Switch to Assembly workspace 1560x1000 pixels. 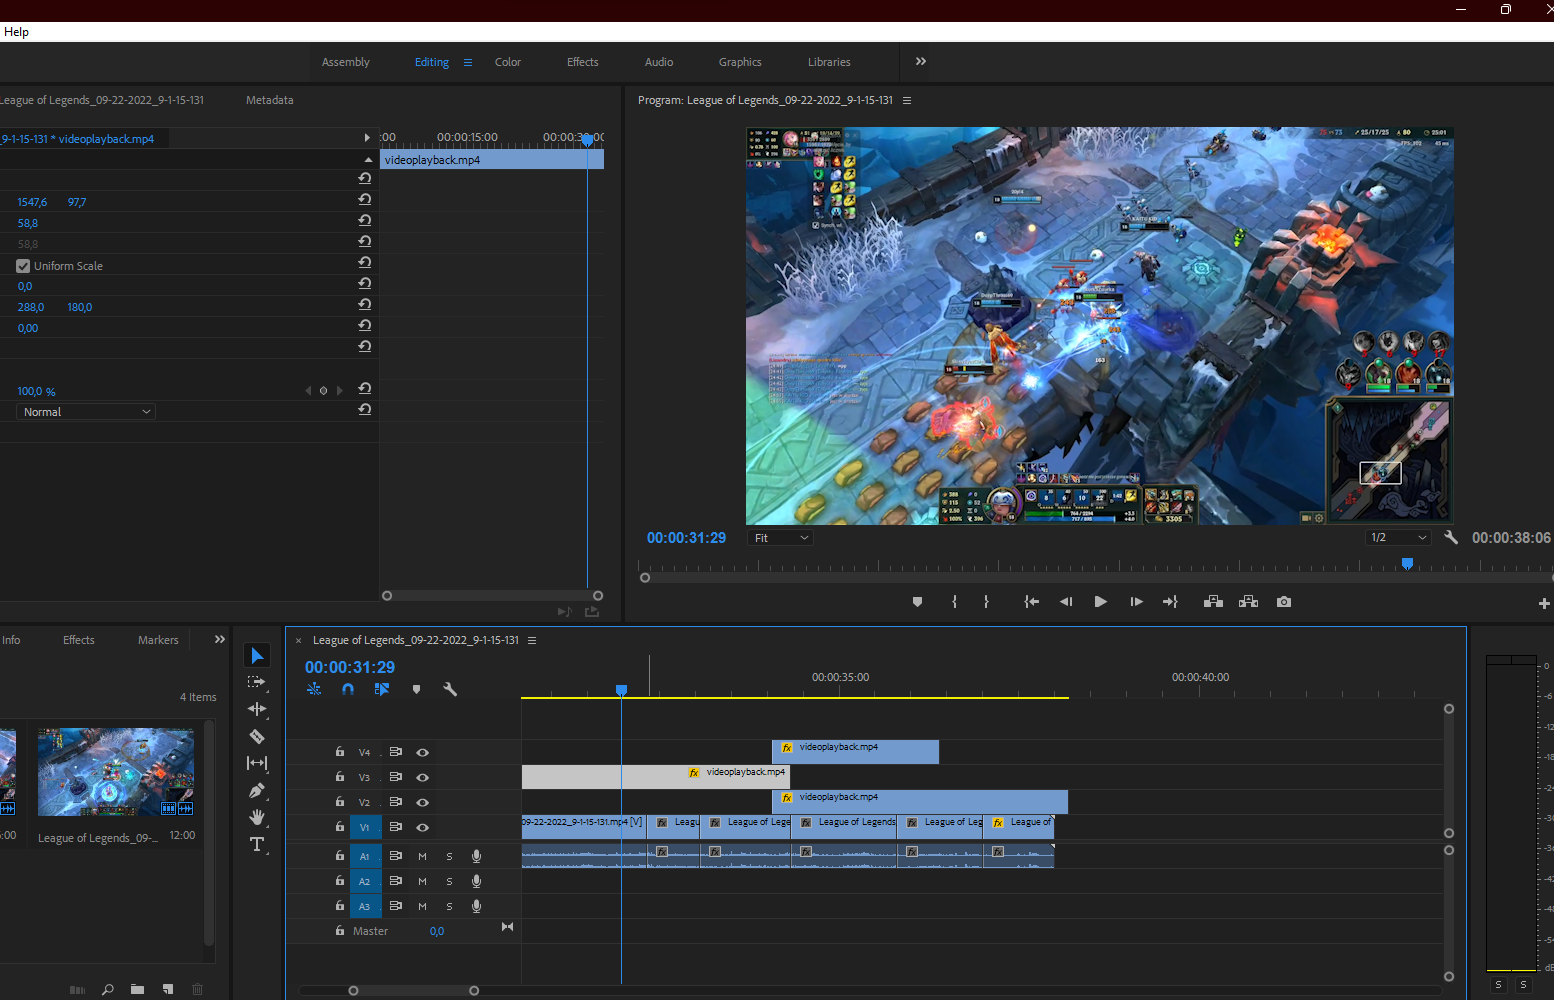(x=346, y=62)
